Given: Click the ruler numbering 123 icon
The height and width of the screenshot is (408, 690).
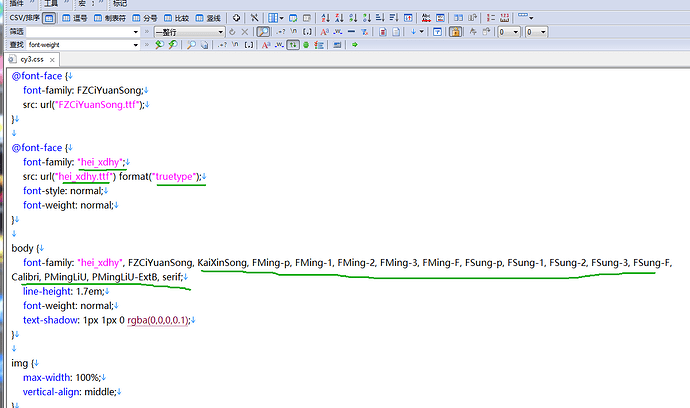Looking at the screenshot, I should [x=504, y=18].
